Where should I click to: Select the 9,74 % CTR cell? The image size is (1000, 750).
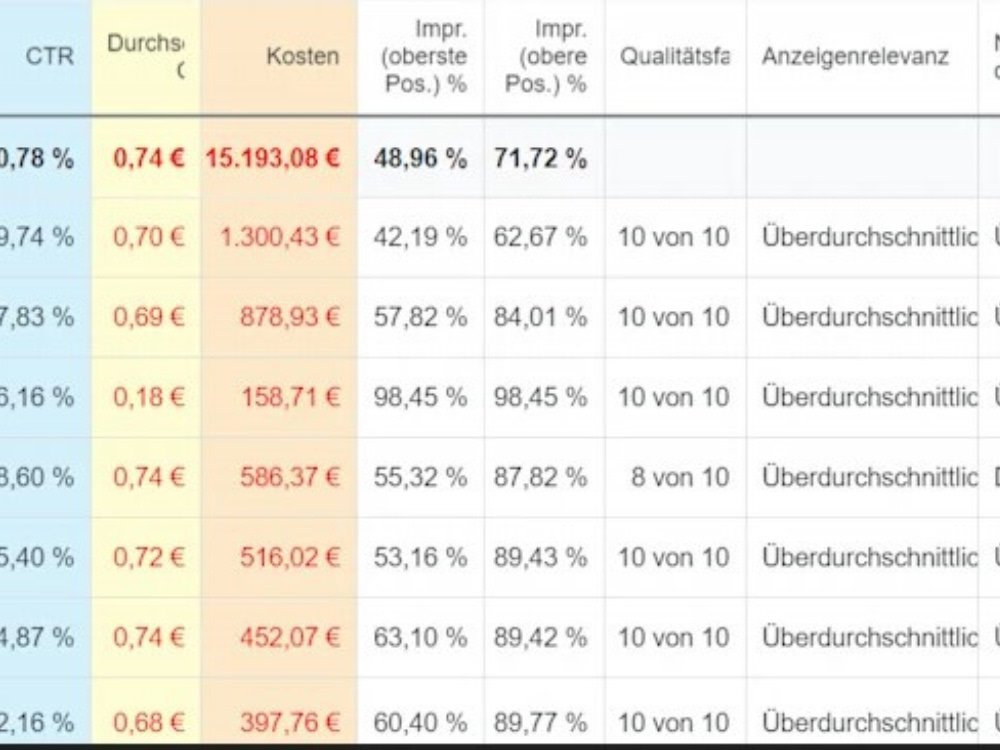[37, 237]
